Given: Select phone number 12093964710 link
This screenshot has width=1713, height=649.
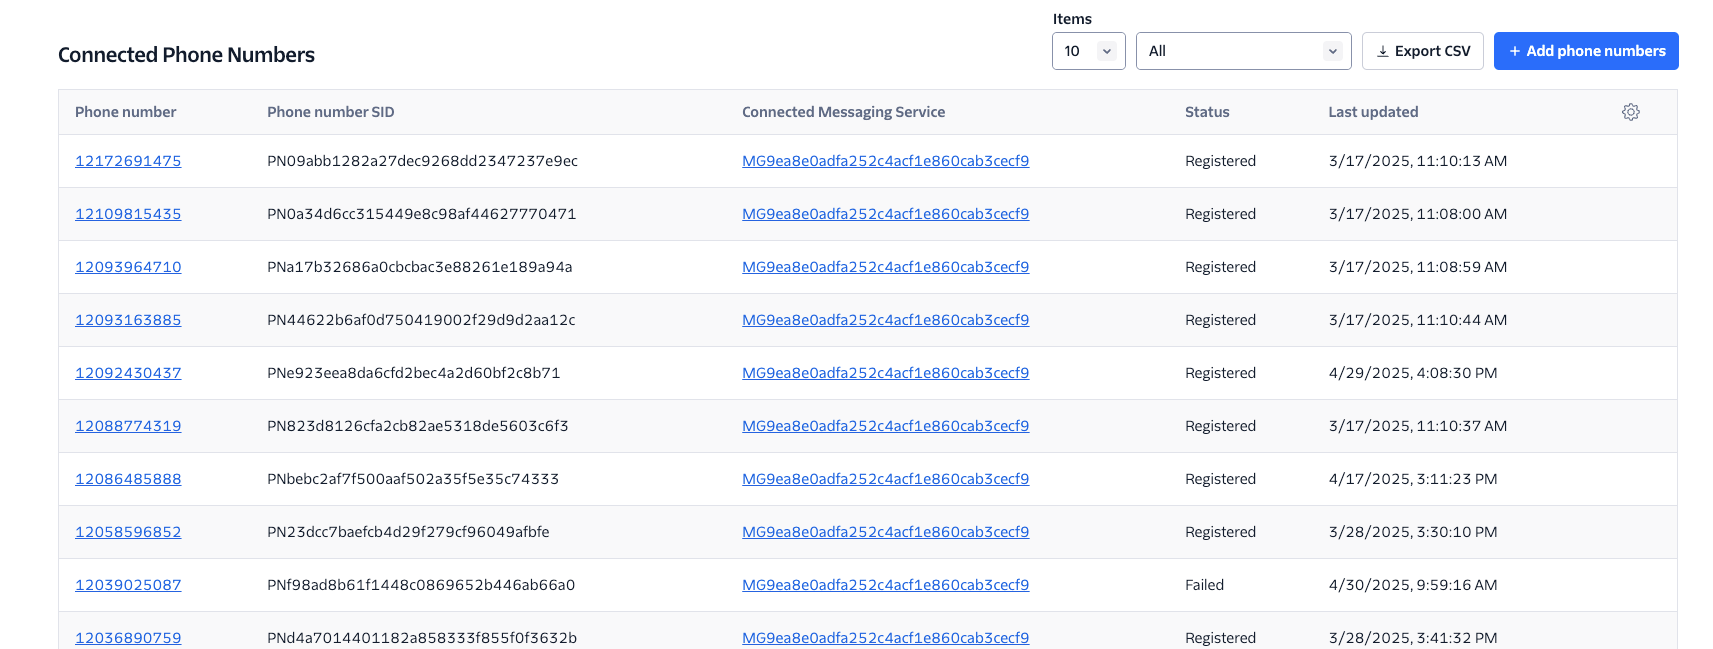Looking at the screenshot, I should (128, 267).
